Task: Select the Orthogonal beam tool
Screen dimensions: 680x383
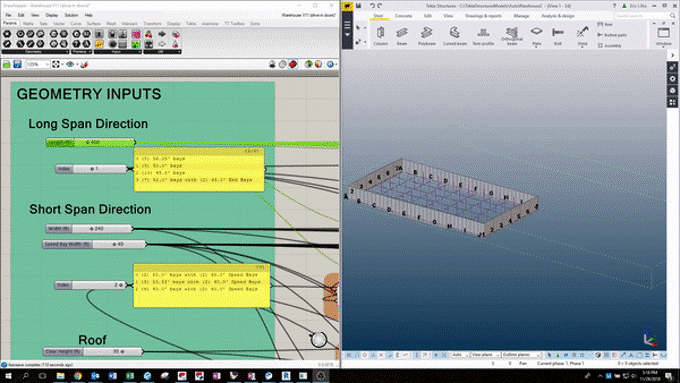Action: [x=512, y=35]
